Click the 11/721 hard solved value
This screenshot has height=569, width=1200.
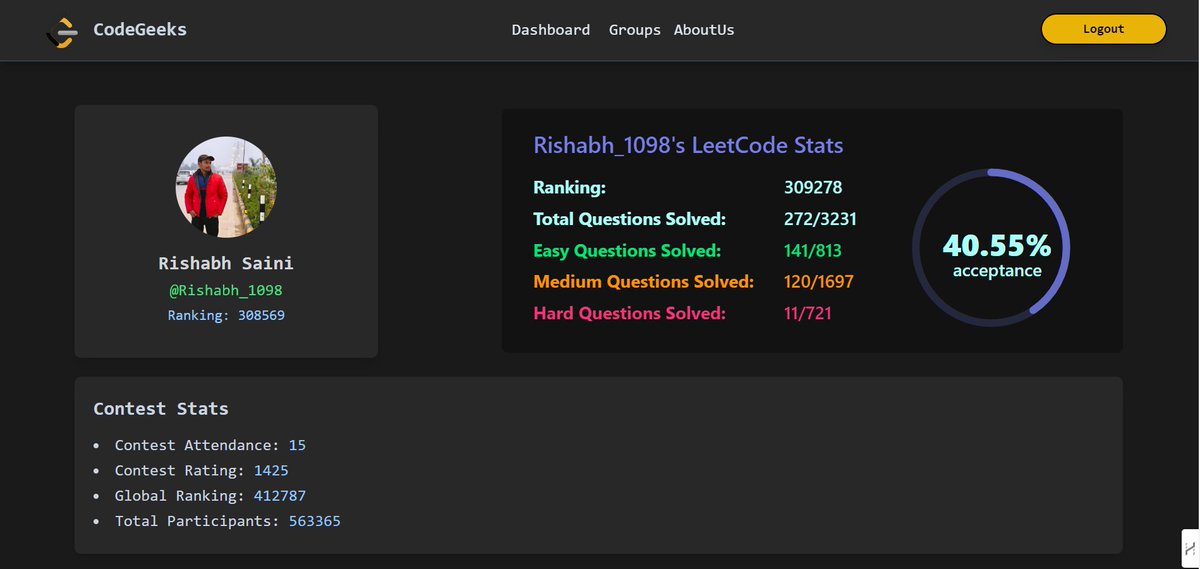pos(808,313)
